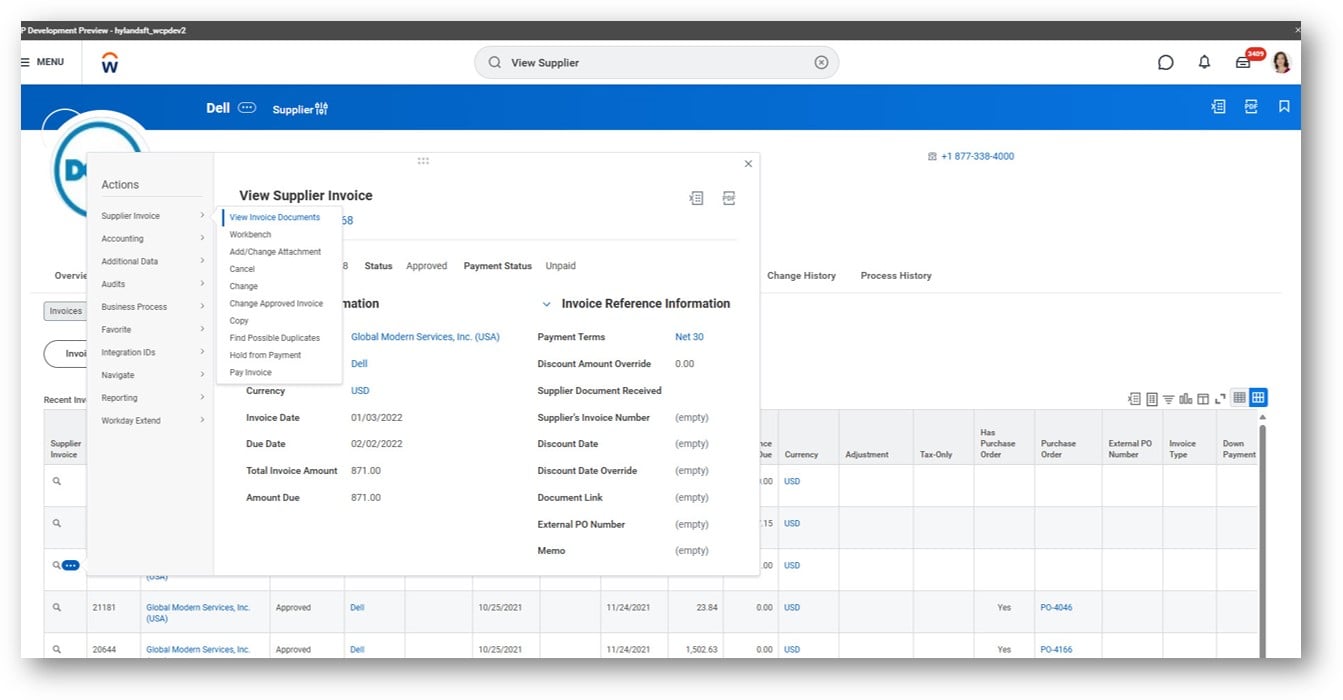Collapse Invoice Reference Information section
Viewport: 1343px width, 700px height.
coord(546,304)
